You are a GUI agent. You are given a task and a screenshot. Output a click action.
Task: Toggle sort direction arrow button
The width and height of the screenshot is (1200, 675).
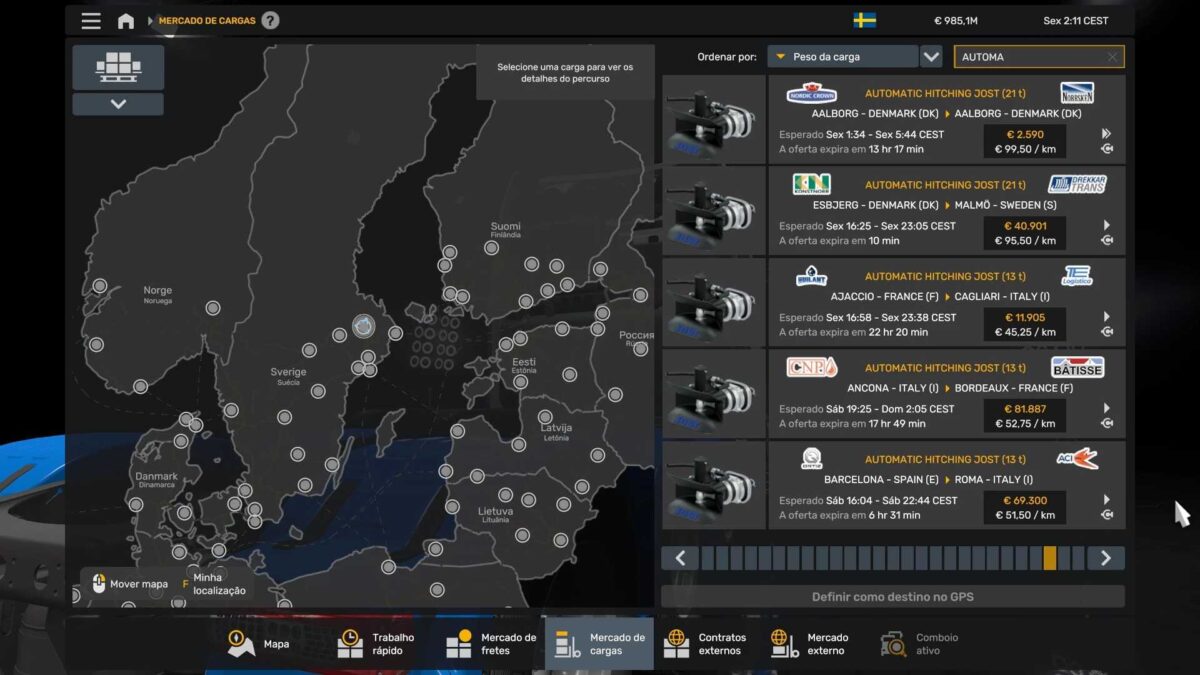click(931, 57)
